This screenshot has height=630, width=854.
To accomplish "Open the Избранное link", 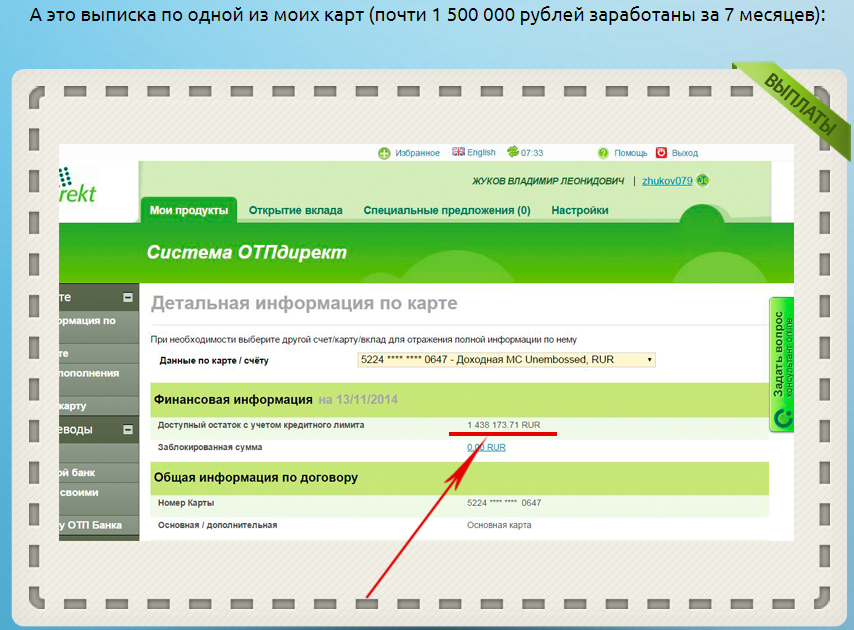I will [417, 153].
